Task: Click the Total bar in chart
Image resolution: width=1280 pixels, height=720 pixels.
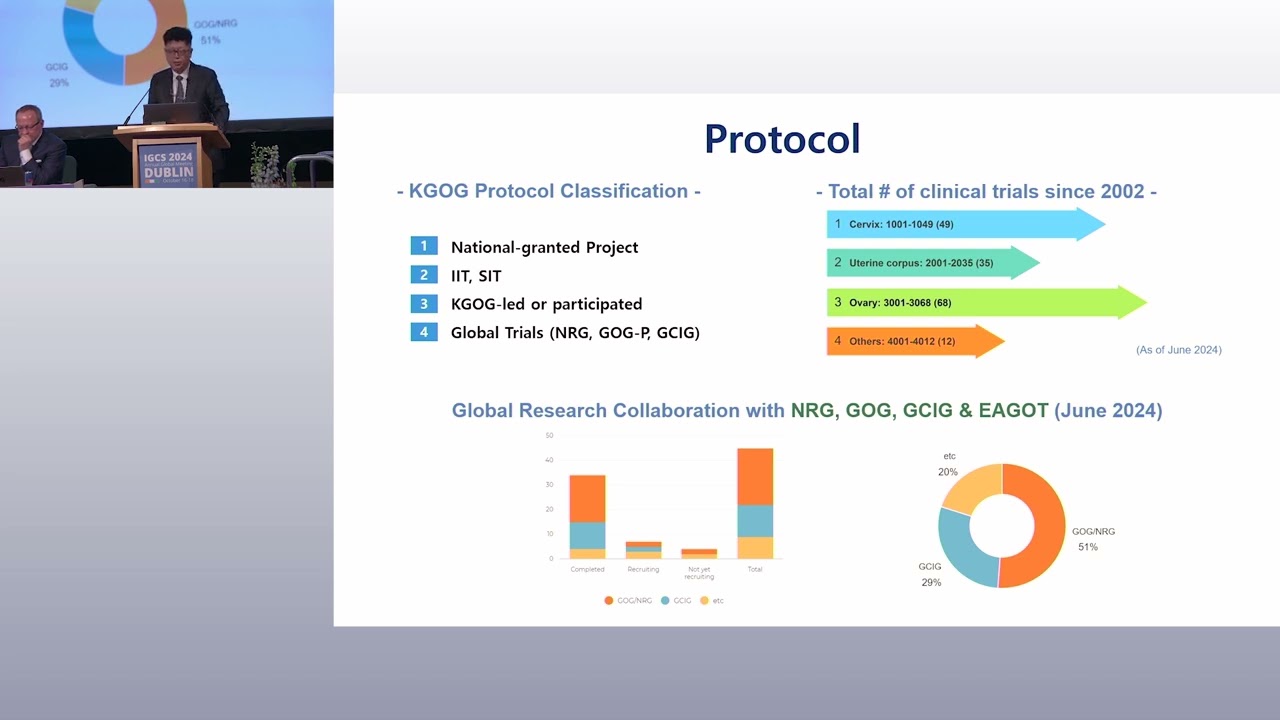Action: click(755, 503)
